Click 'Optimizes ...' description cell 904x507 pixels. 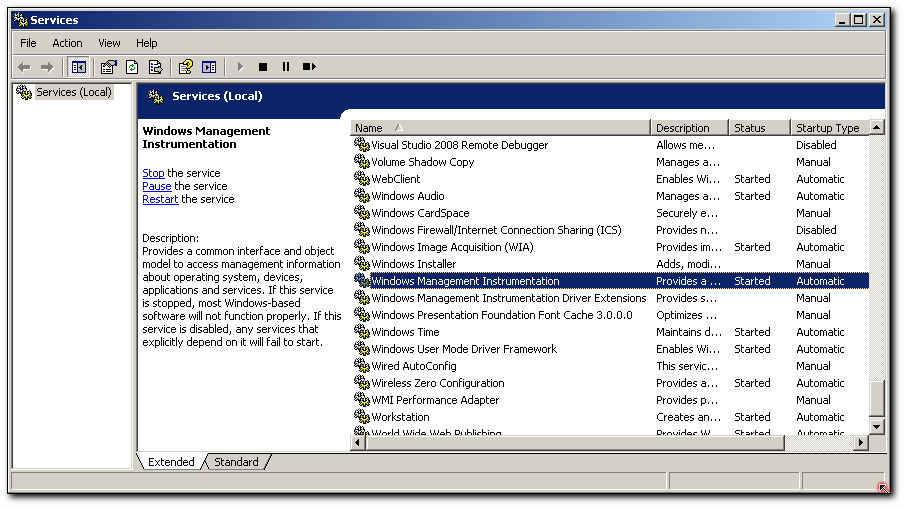click(x=686, y=316)
